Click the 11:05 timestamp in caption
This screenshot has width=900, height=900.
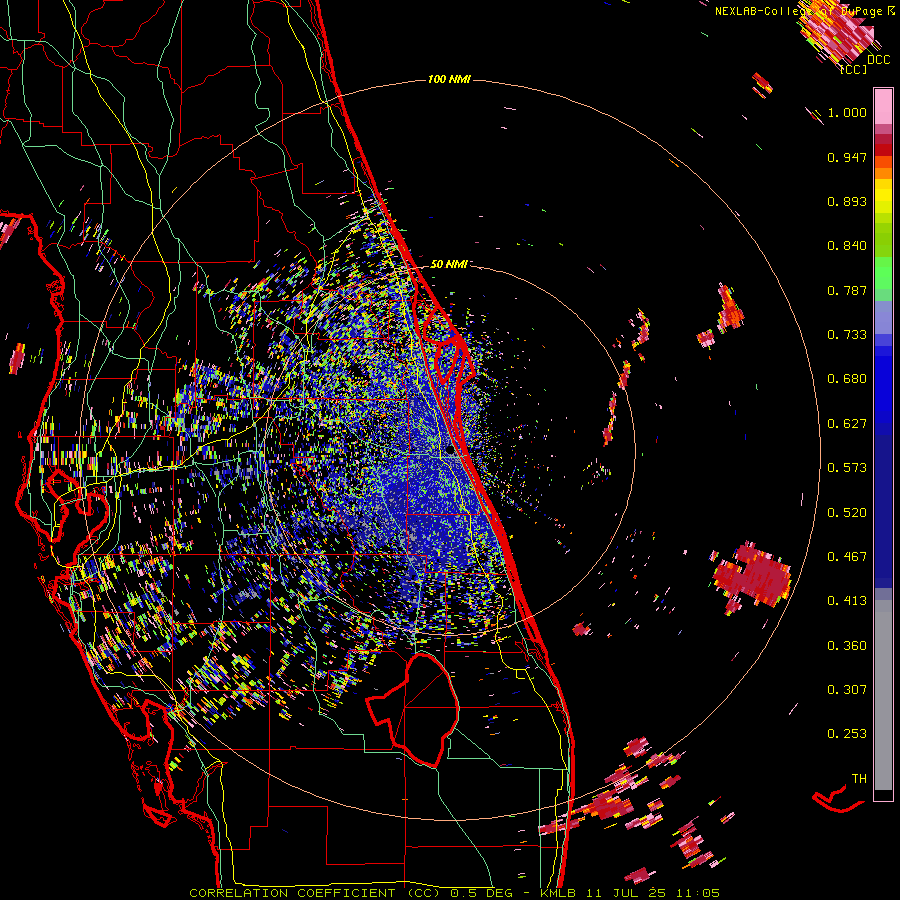coord(697,893)
